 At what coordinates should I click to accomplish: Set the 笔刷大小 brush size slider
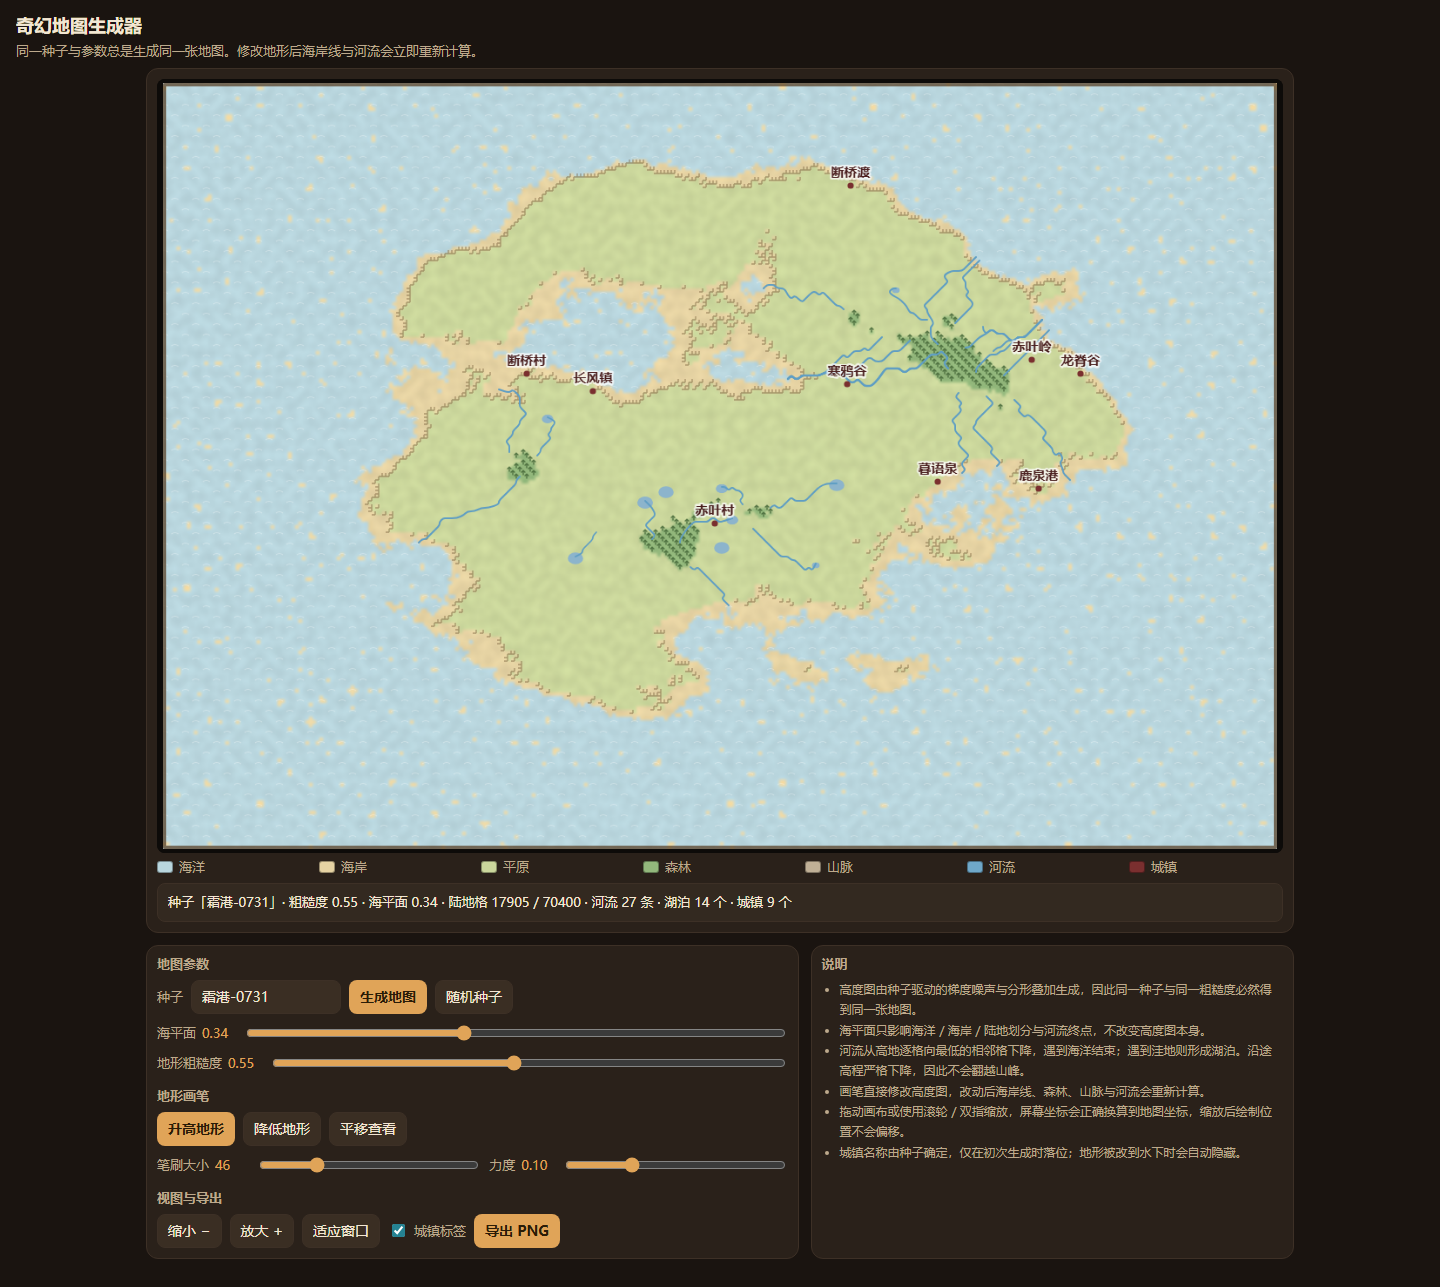(x=369, y=1165)
